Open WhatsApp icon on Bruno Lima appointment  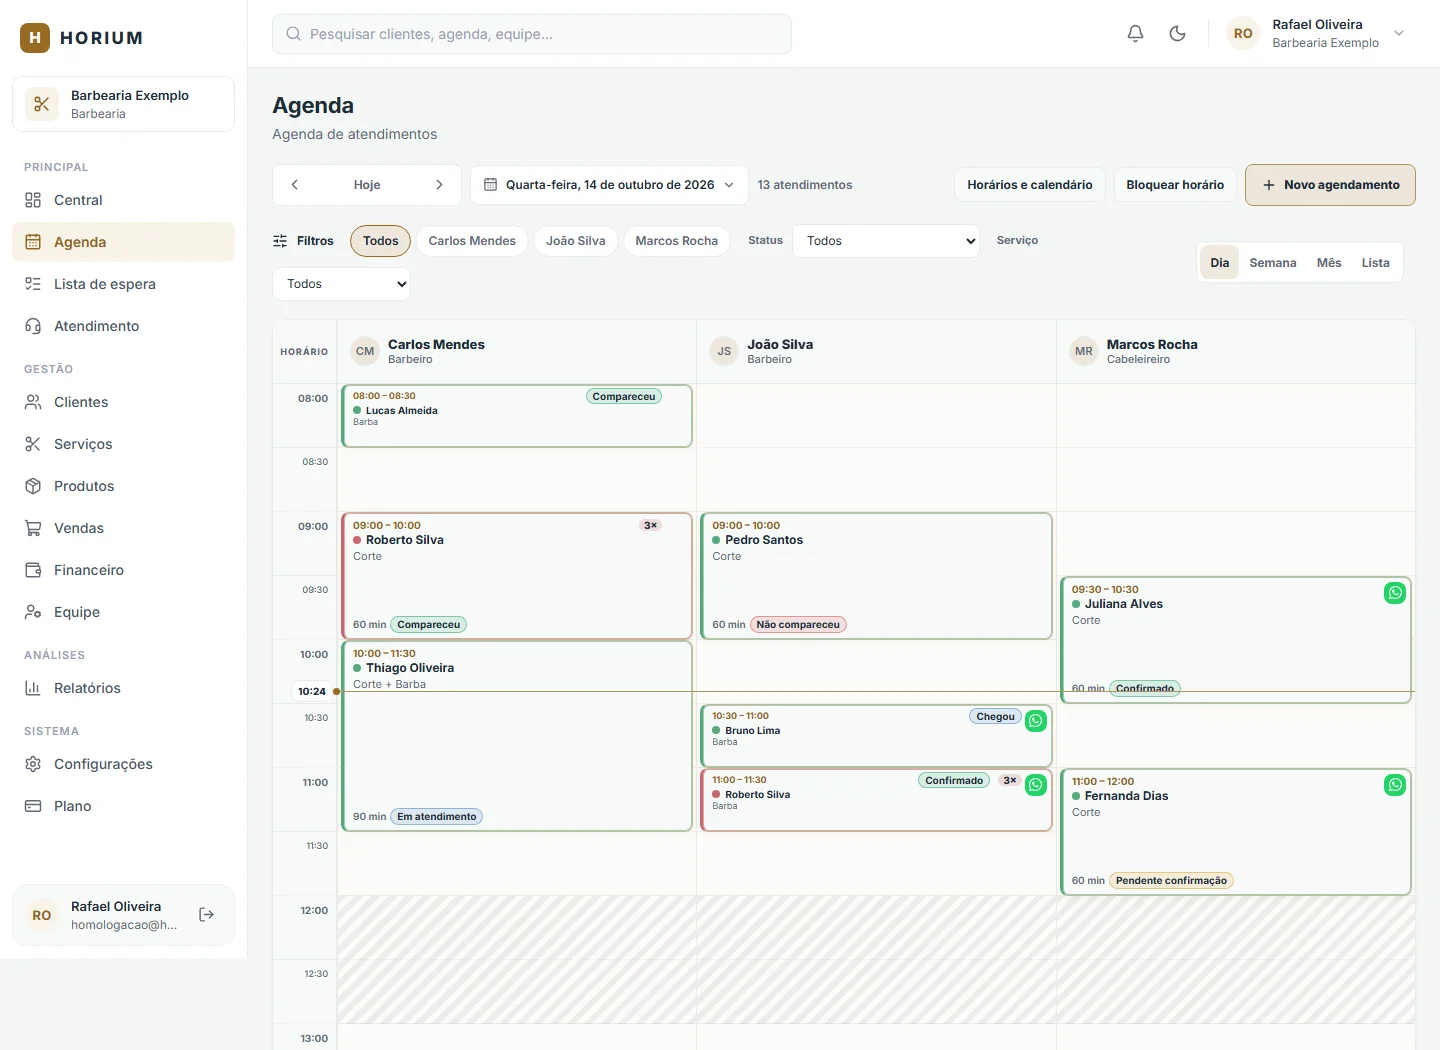click(x=1036, y=721)
